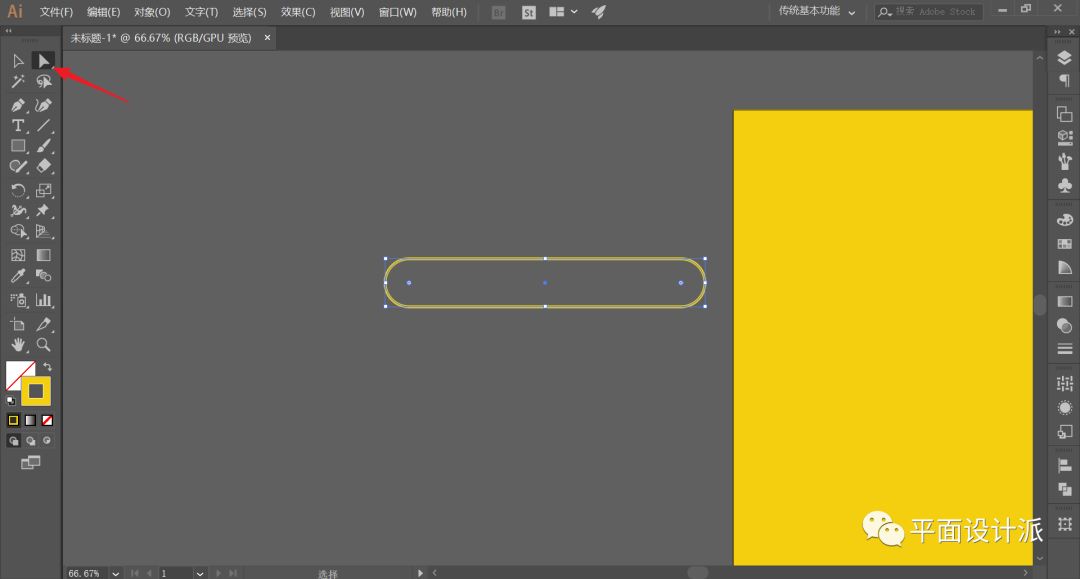
Task: Open the 效果(C) menu
Action: click(x=297, y=12)
